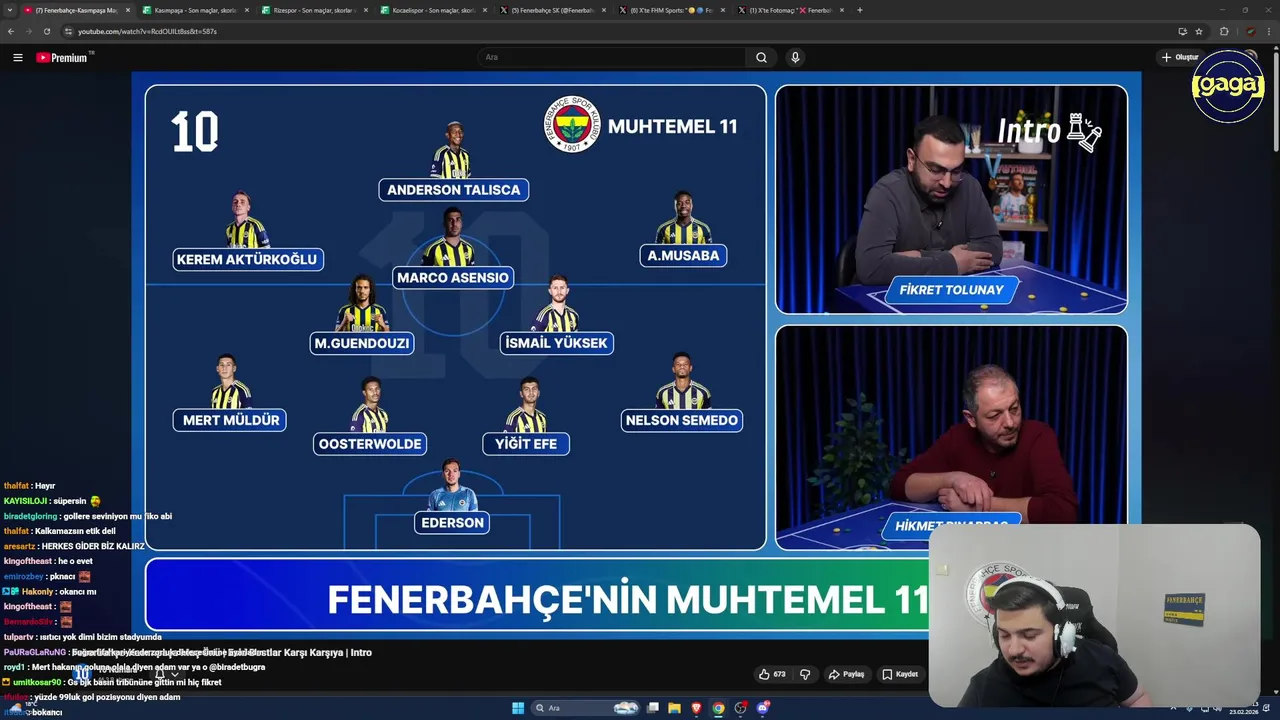Launch Brave browser from the taskbar
Screen dimensions: 1280x720
pyautogui.click(x=697, y=708)
